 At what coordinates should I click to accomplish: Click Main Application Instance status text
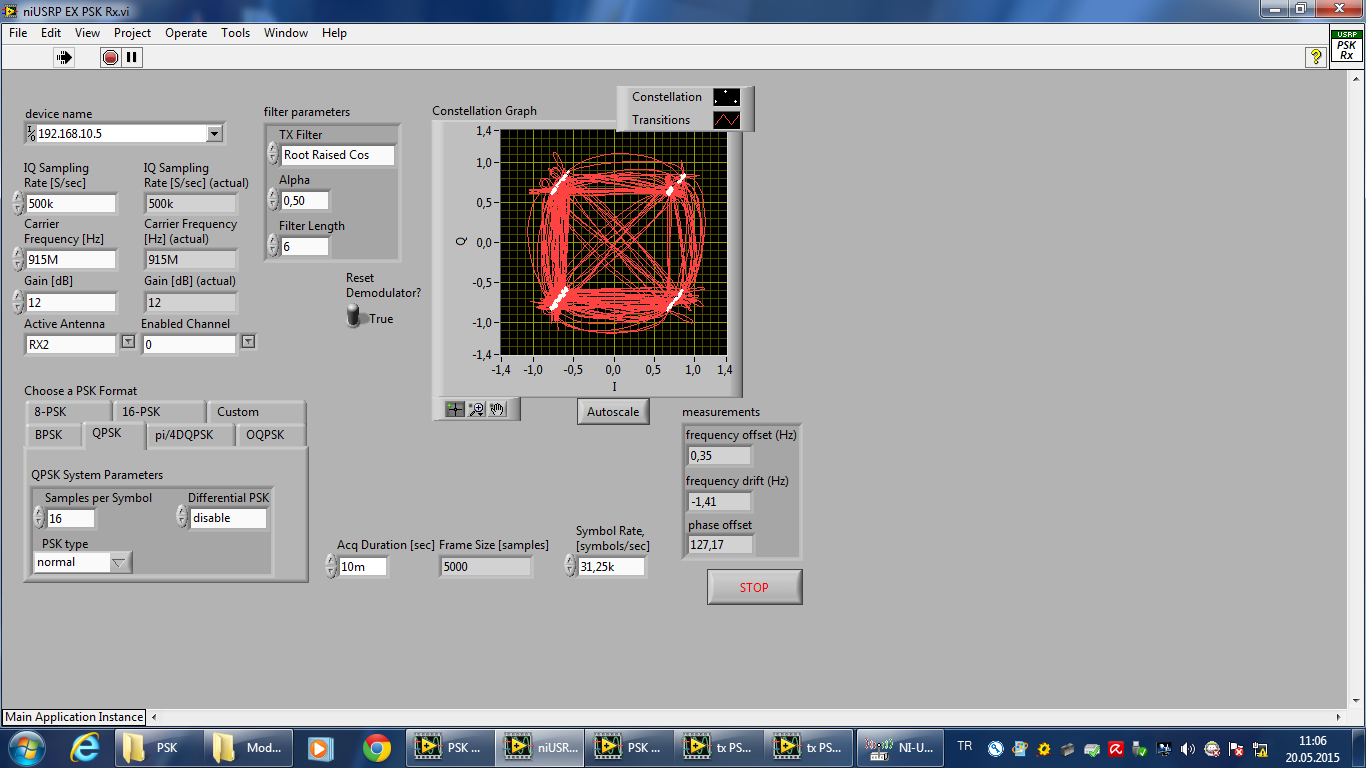74,716
